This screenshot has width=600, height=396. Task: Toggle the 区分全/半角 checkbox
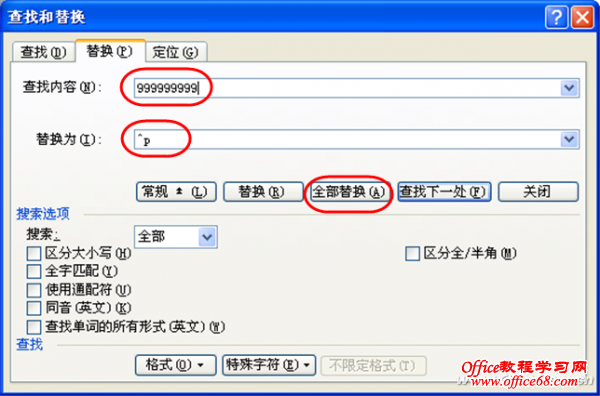[412, 253]
